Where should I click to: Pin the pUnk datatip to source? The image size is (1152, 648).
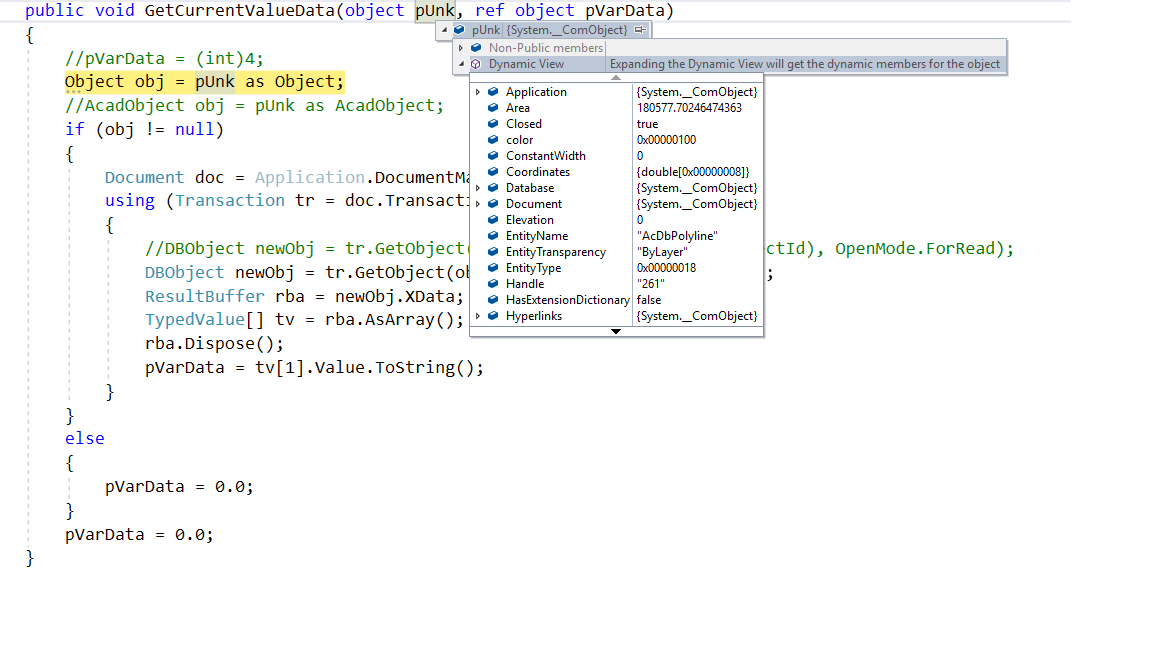coord(640,30)
